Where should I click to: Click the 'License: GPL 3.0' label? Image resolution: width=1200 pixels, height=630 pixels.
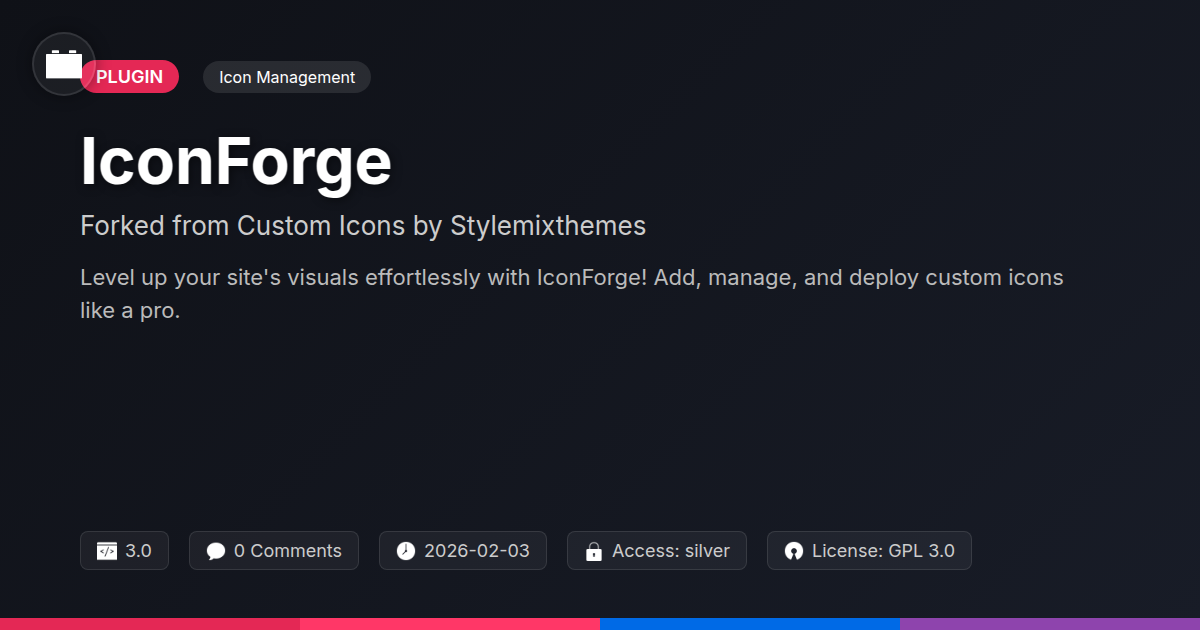883,551
